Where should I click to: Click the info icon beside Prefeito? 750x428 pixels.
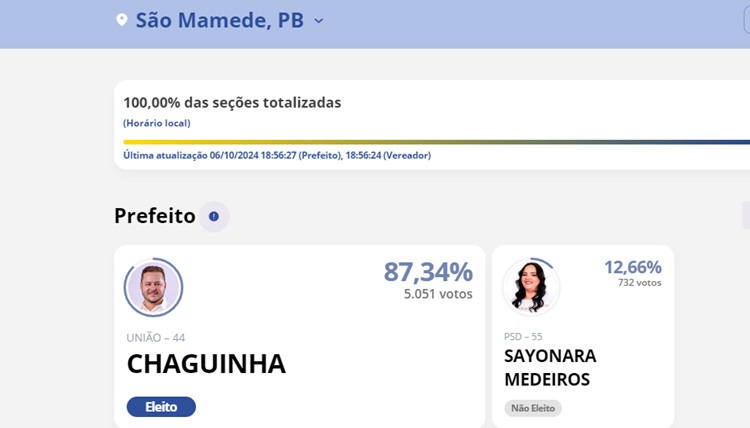click(213, 216)
